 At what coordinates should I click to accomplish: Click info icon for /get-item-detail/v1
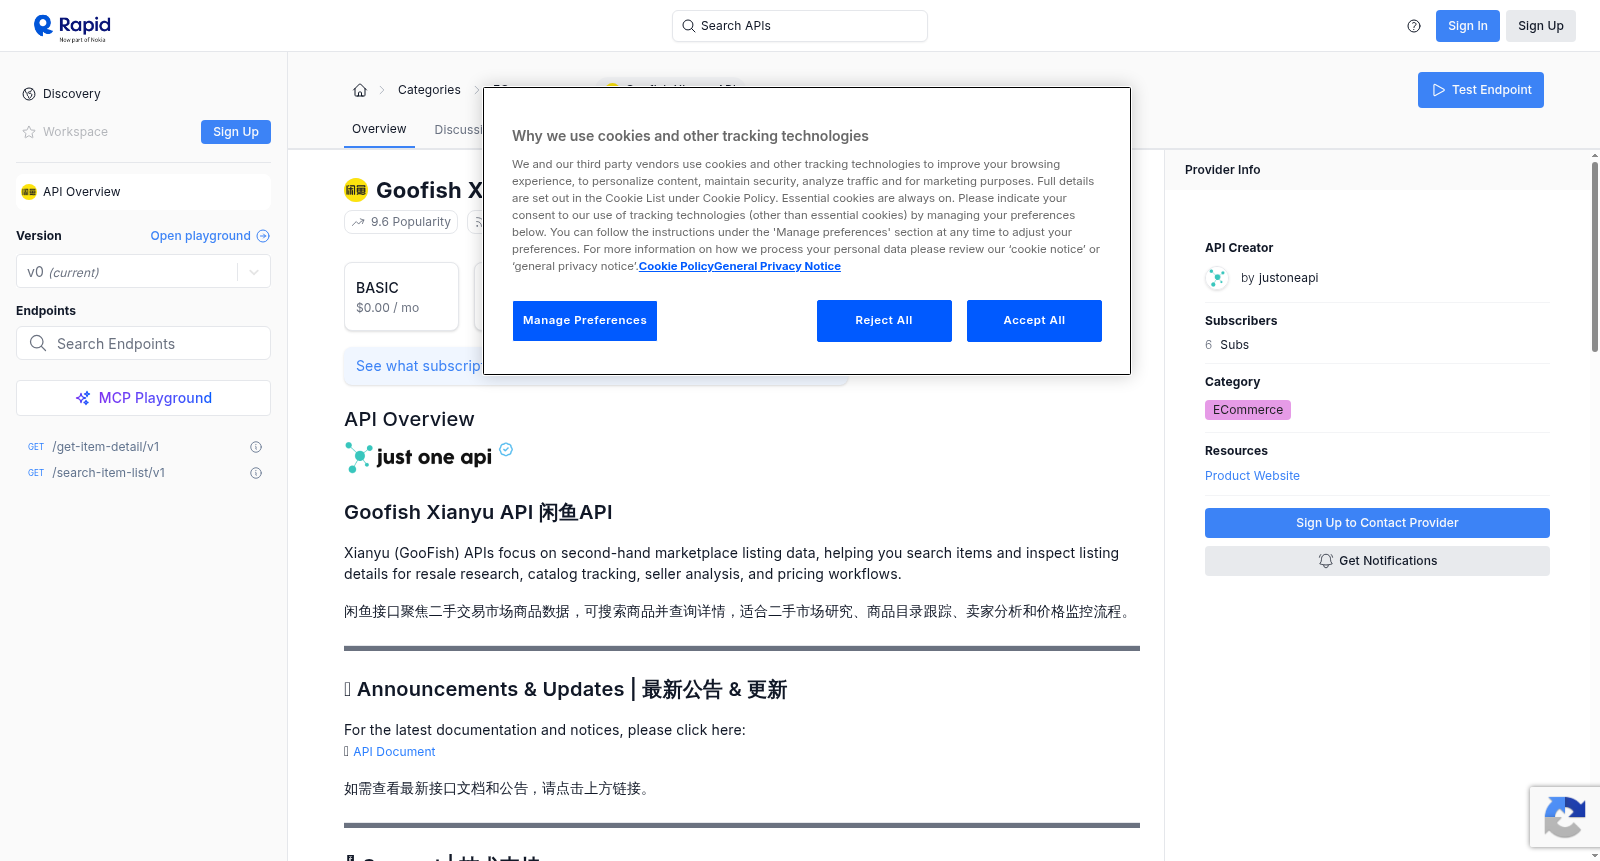(x=256, y=447)
